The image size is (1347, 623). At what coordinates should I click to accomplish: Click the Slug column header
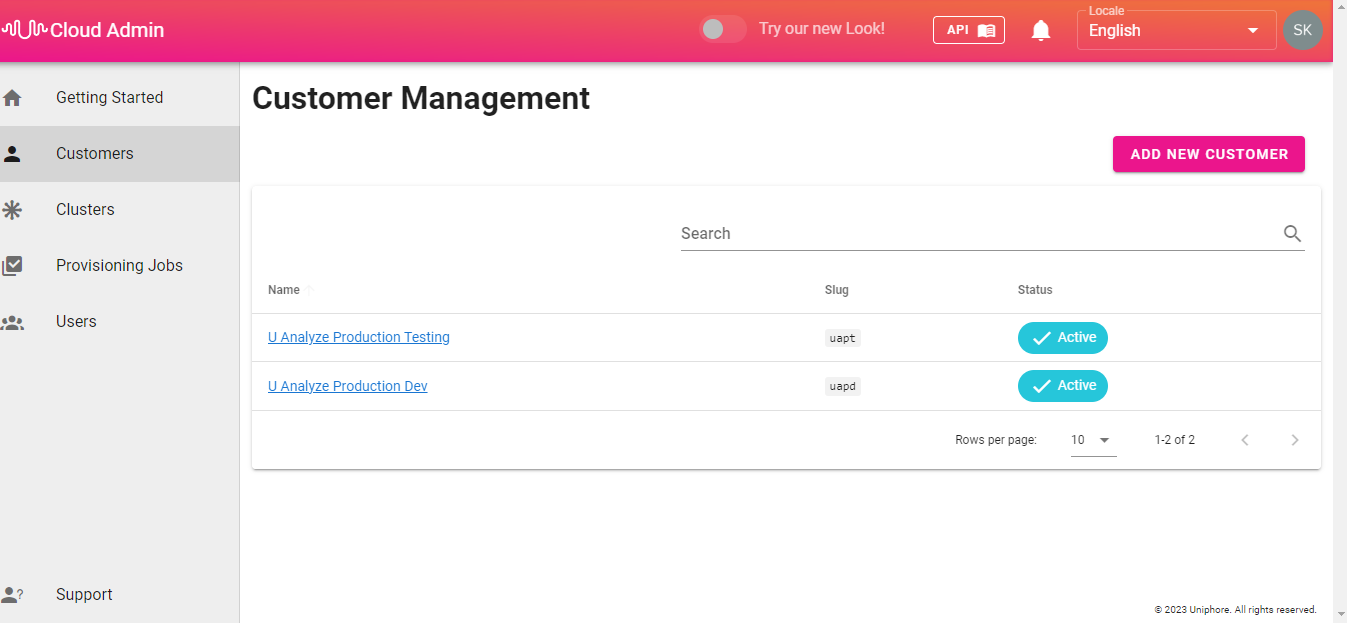837,290
